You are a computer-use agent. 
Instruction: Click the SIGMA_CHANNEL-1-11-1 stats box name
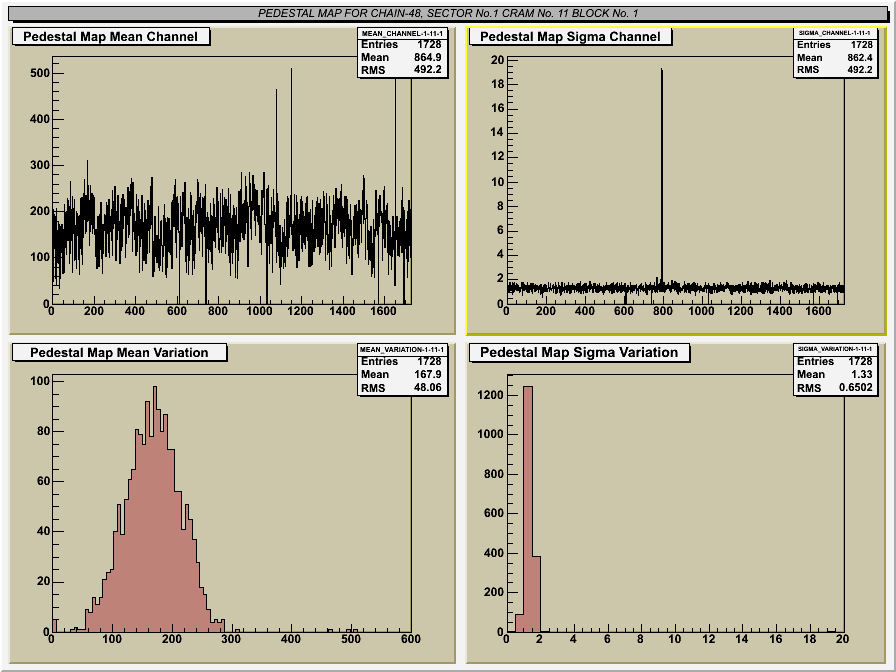(x=835, y=33)
